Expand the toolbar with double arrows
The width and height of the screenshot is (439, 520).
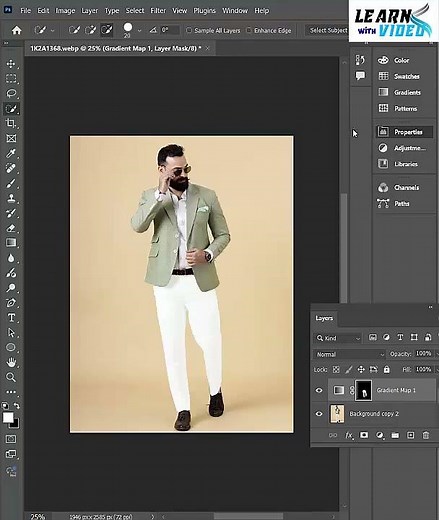click(6, 43)
